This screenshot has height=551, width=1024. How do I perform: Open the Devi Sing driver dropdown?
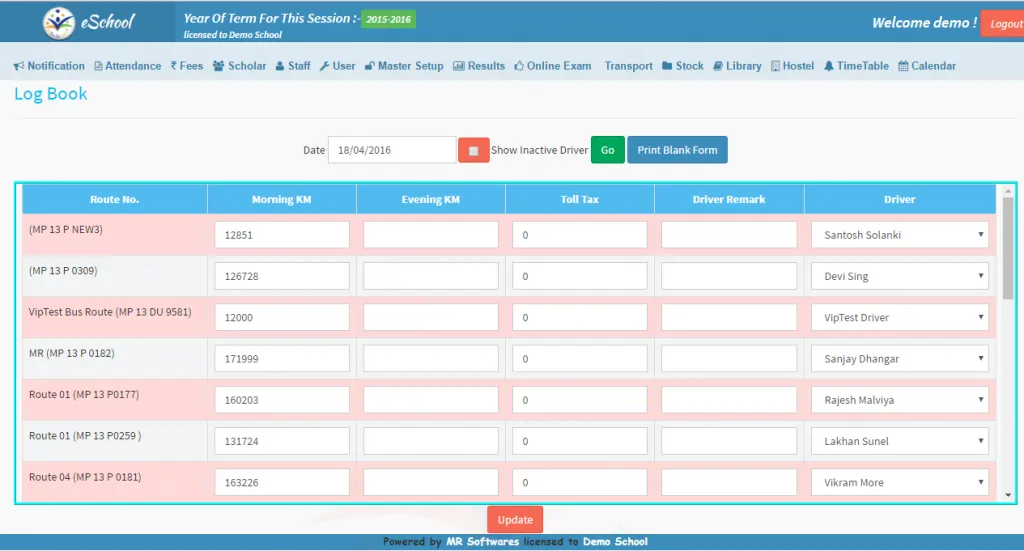(x=899, y=276)
